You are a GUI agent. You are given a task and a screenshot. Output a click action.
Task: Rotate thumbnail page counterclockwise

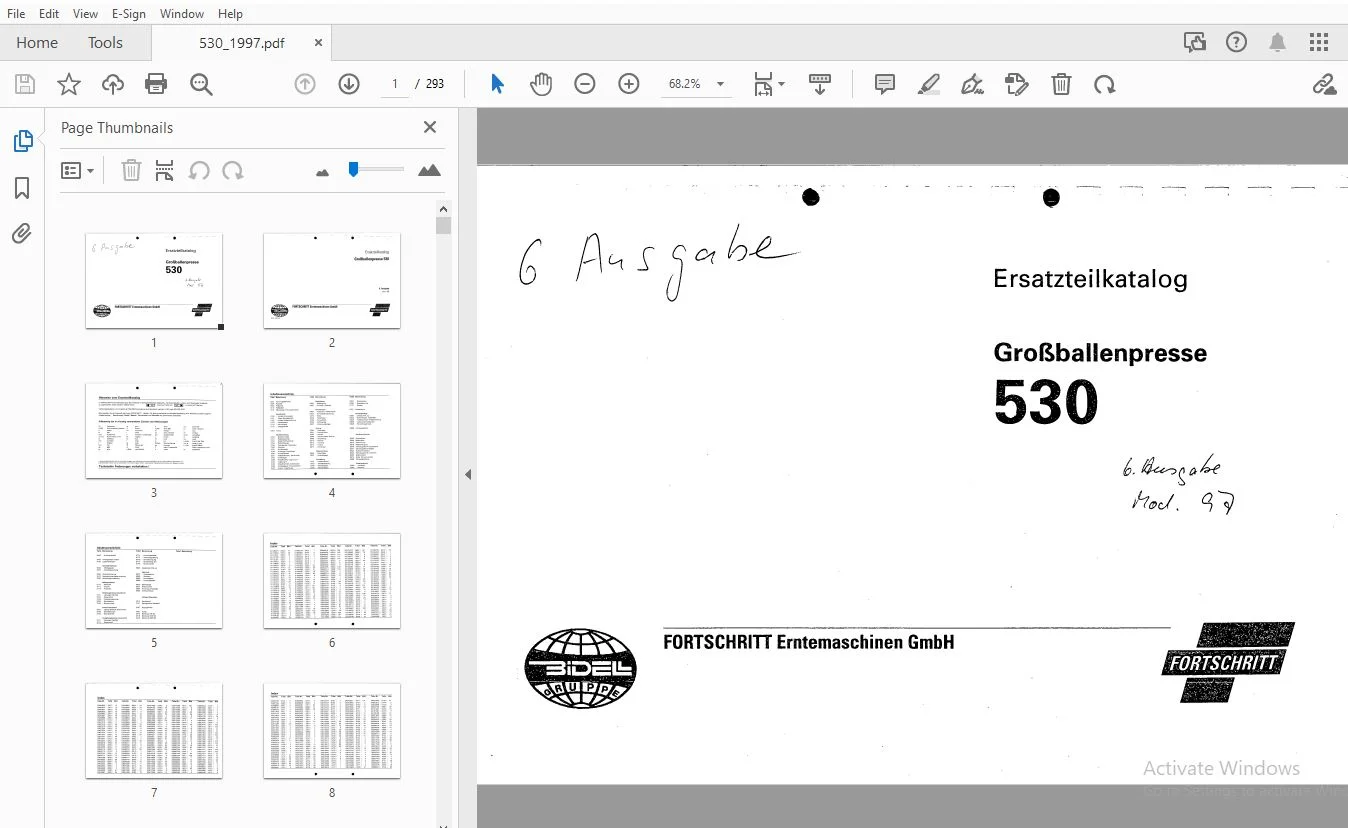point(199,171)
